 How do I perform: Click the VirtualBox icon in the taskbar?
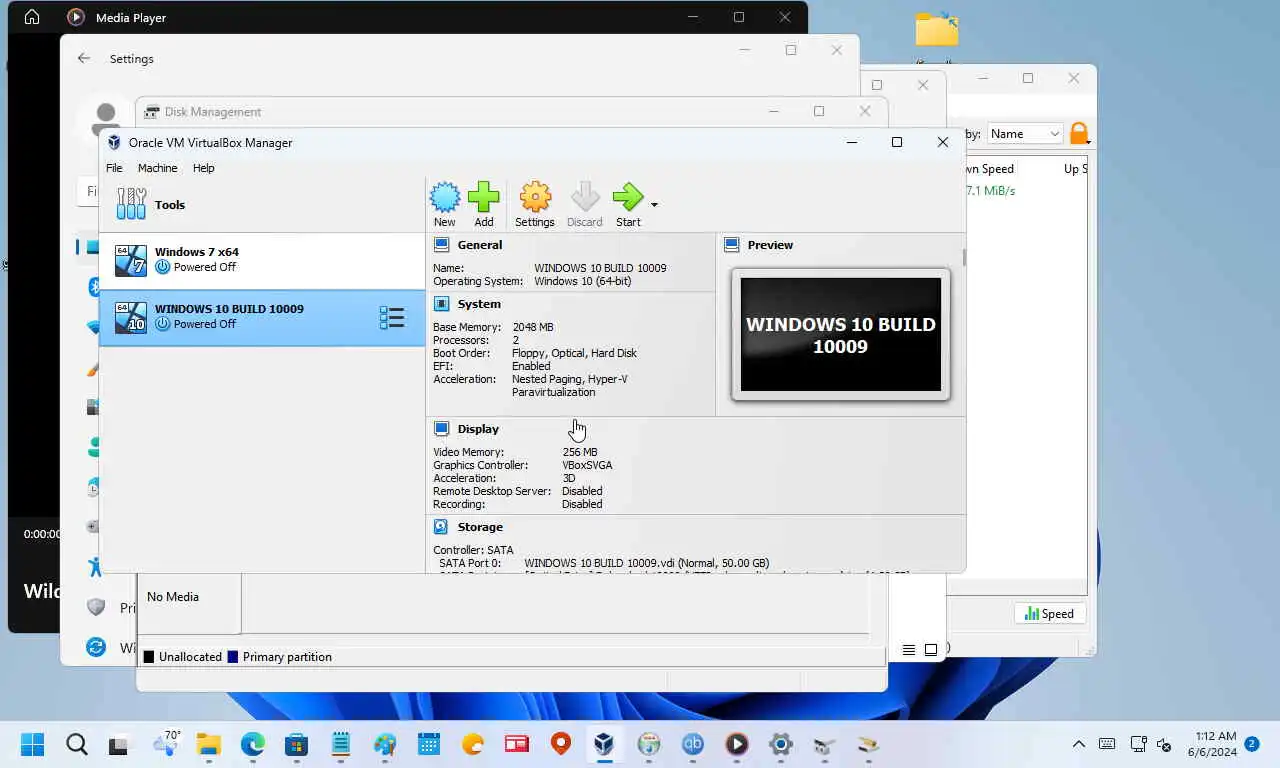[604, 744]
